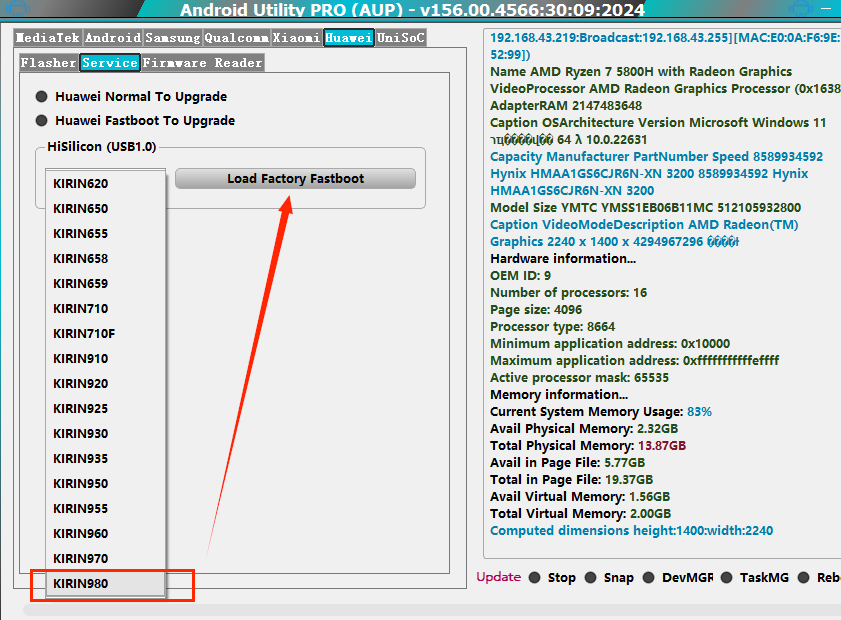Select KIRIN920 in the dropdown

click(x=106, y=383)
